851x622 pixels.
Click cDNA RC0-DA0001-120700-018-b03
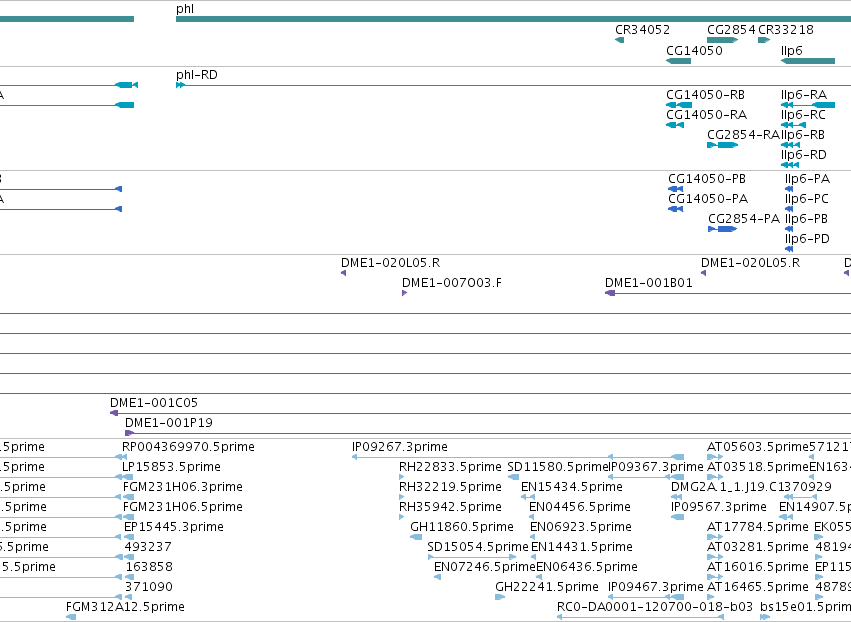tap(655, 607)
